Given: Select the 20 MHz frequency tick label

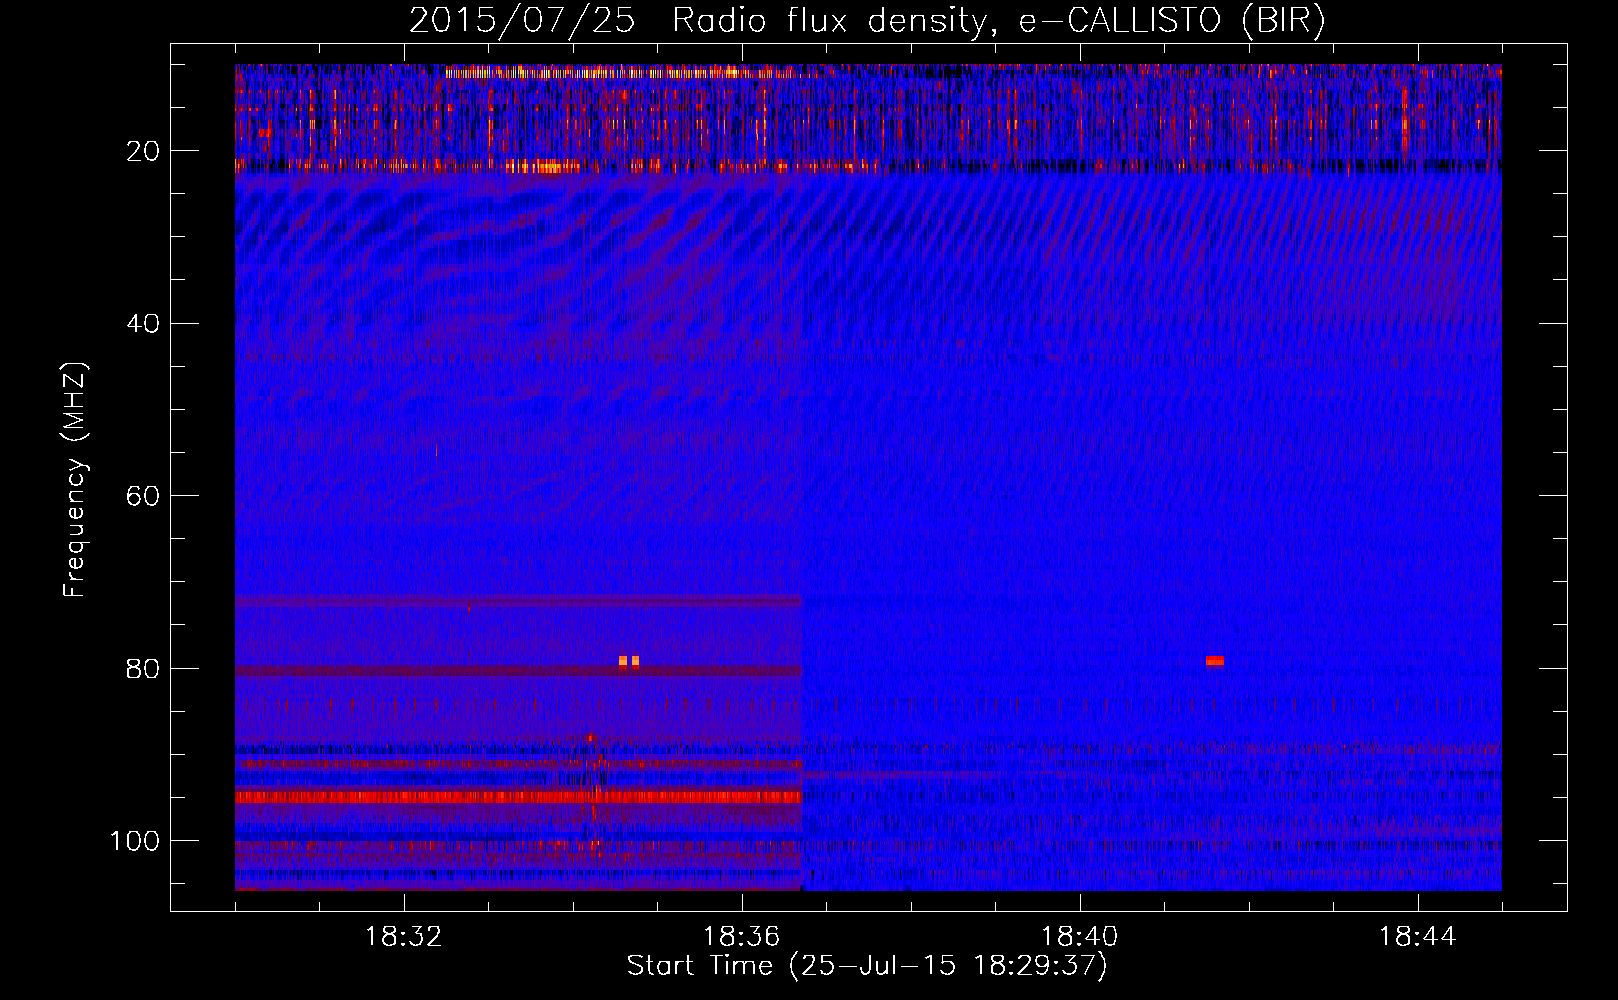Looking at the screenshot, I should (143, 151).
